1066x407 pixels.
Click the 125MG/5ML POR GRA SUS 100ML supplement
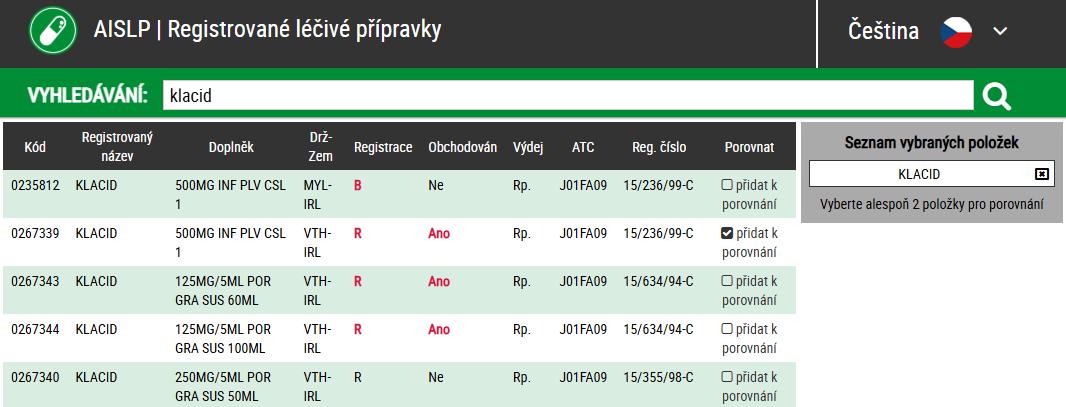(x=224, y=338)
